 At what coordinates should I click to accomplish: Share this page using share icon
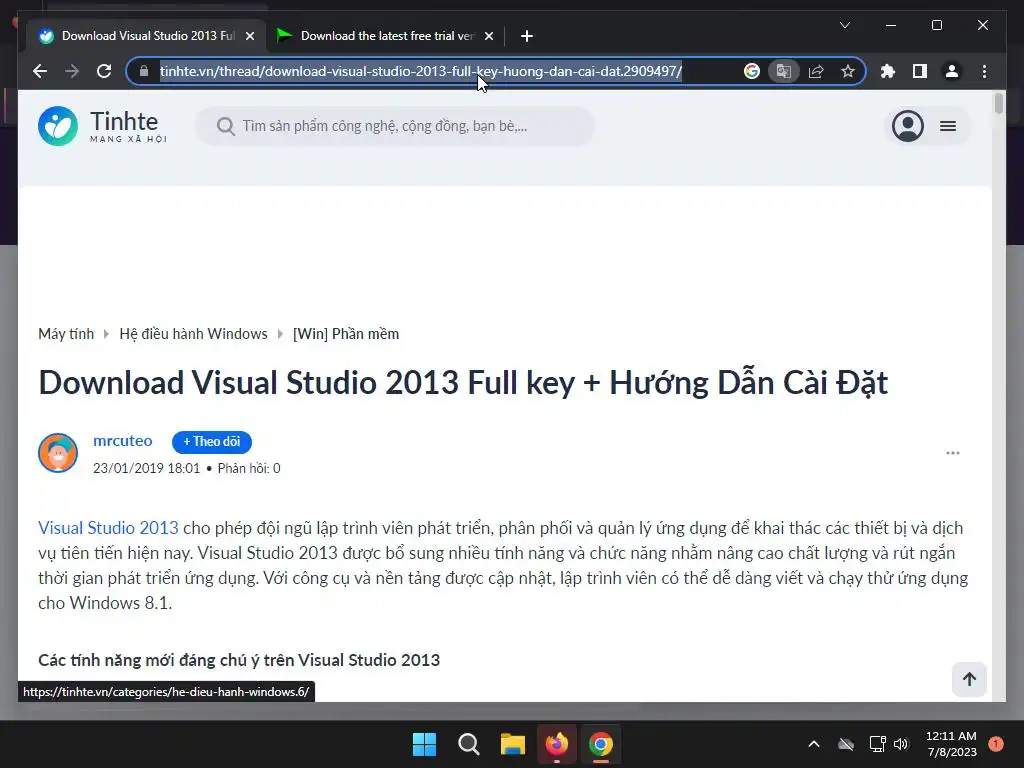tap(816, 71)
